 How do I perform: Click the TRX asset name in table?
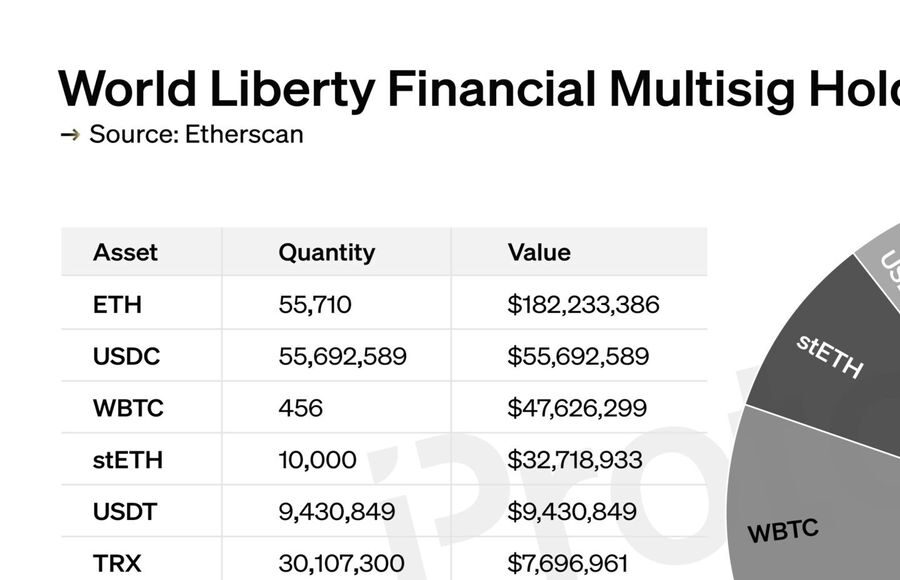click(117, 563)
